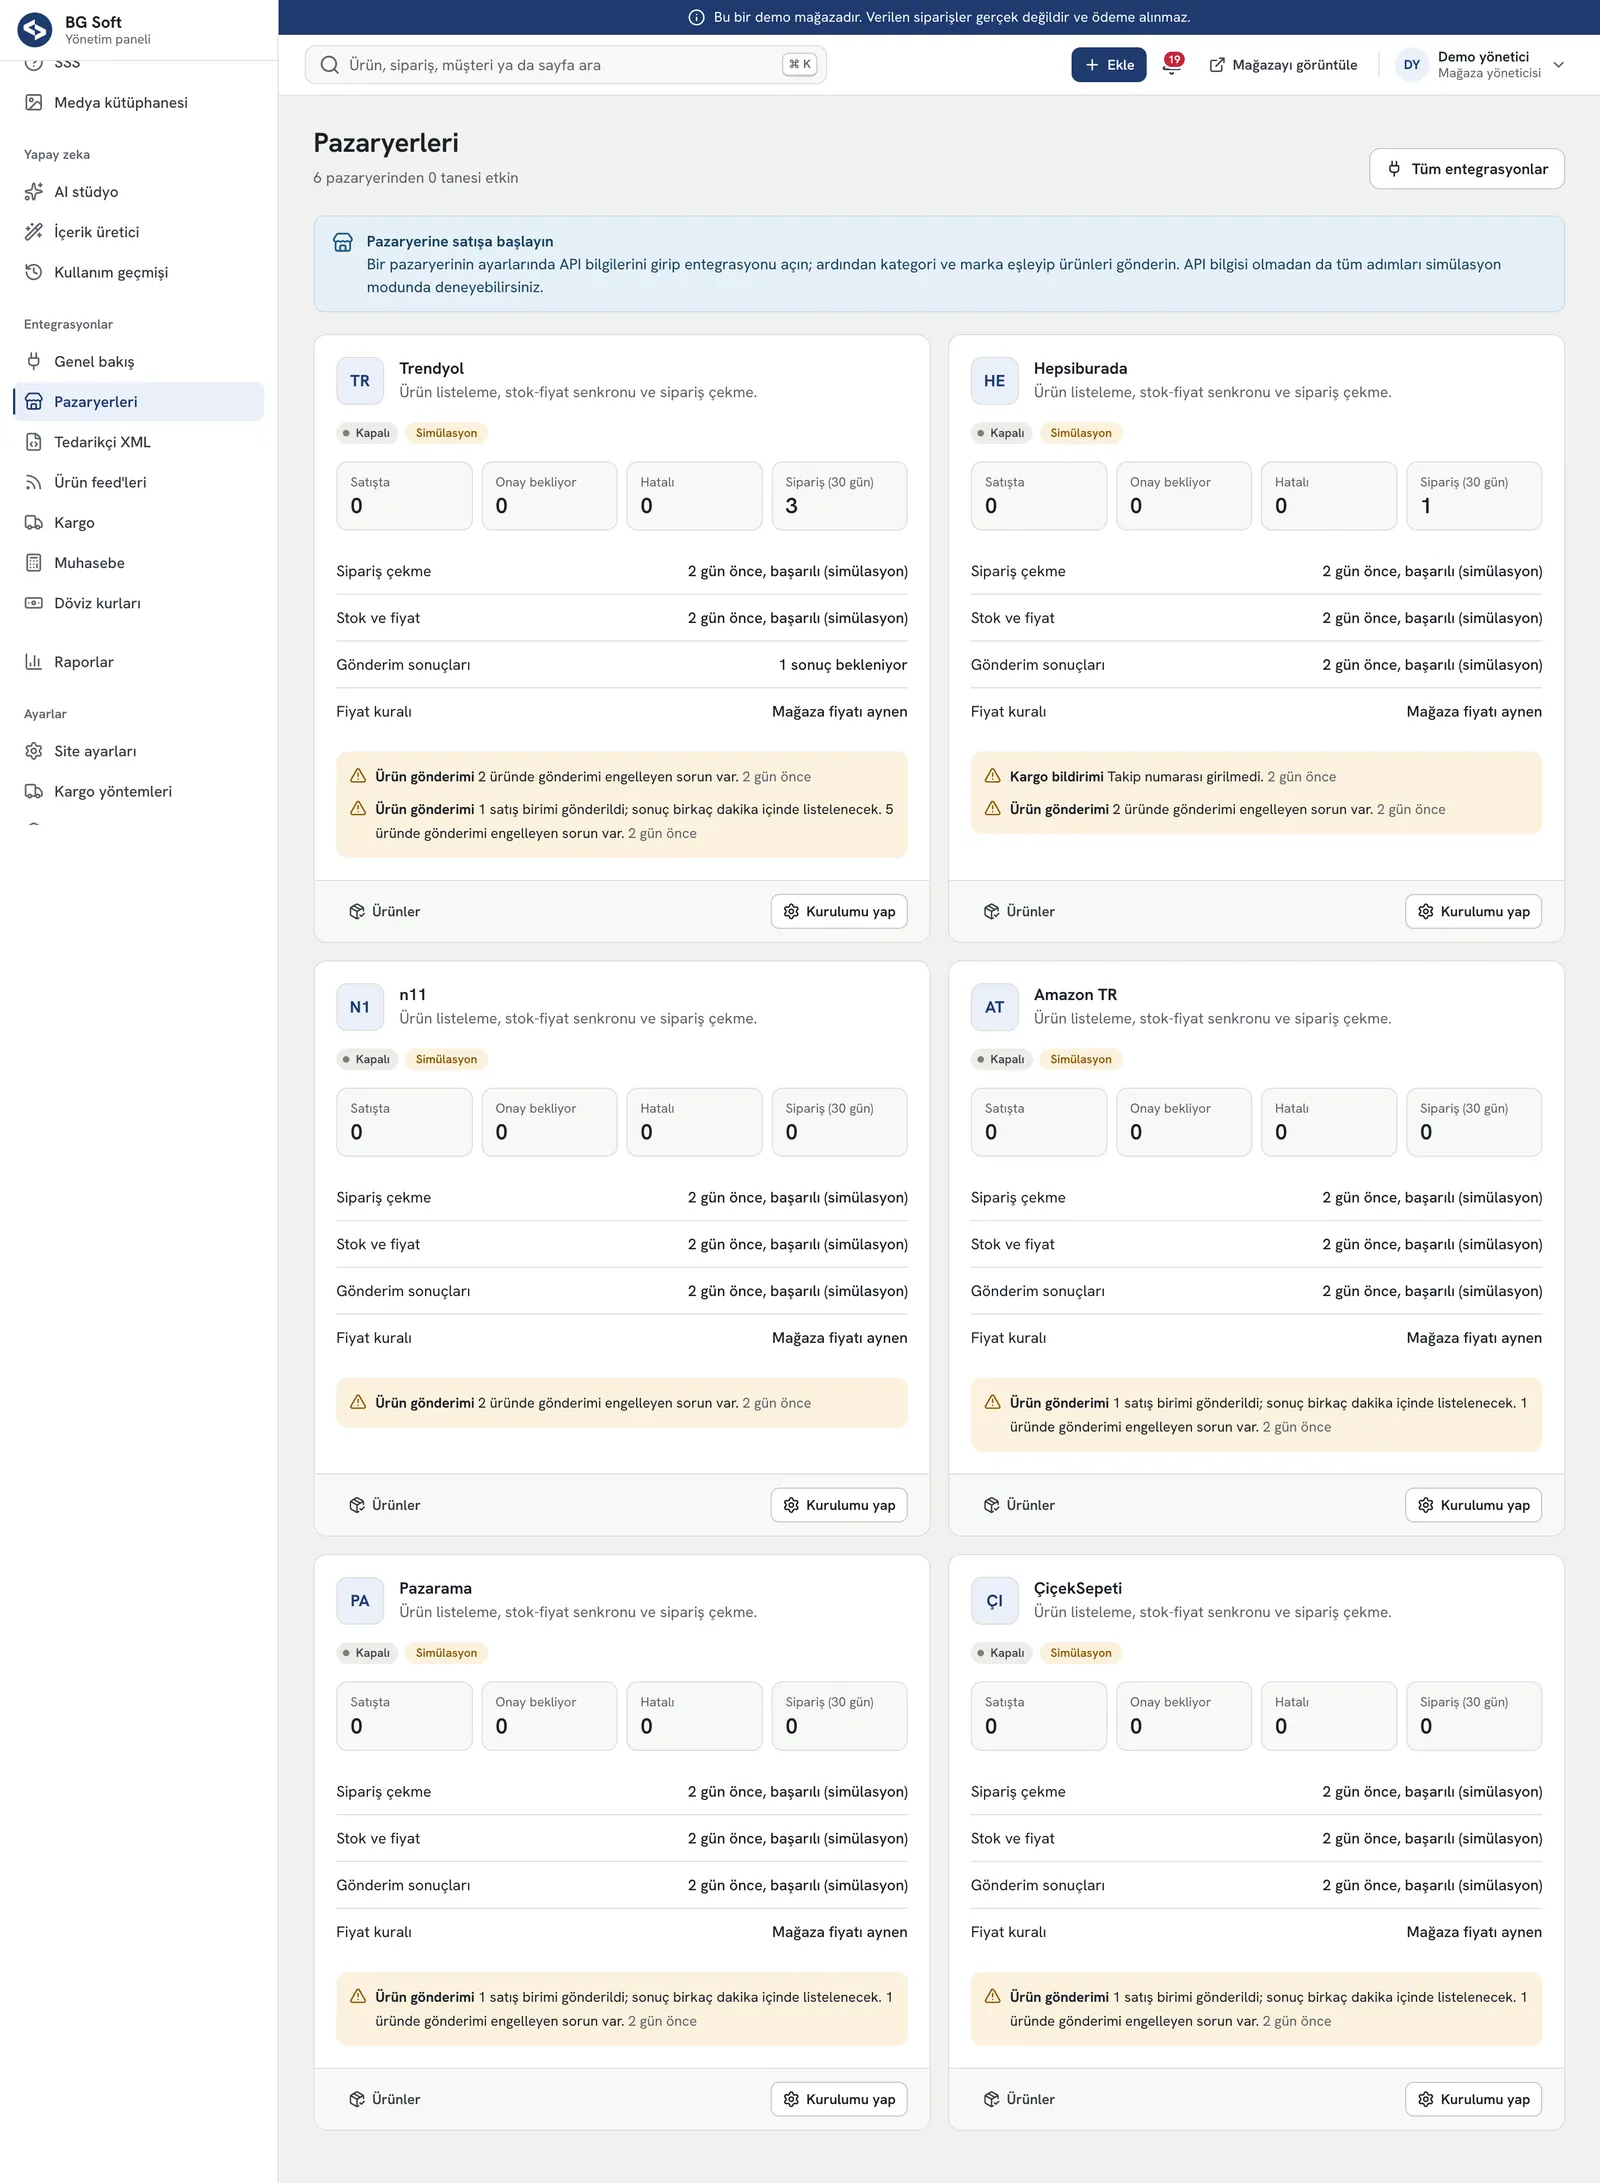Click the Simülasyon badge on Hepsiburada
The image size is (1600, 2183).
point(1081,433)
